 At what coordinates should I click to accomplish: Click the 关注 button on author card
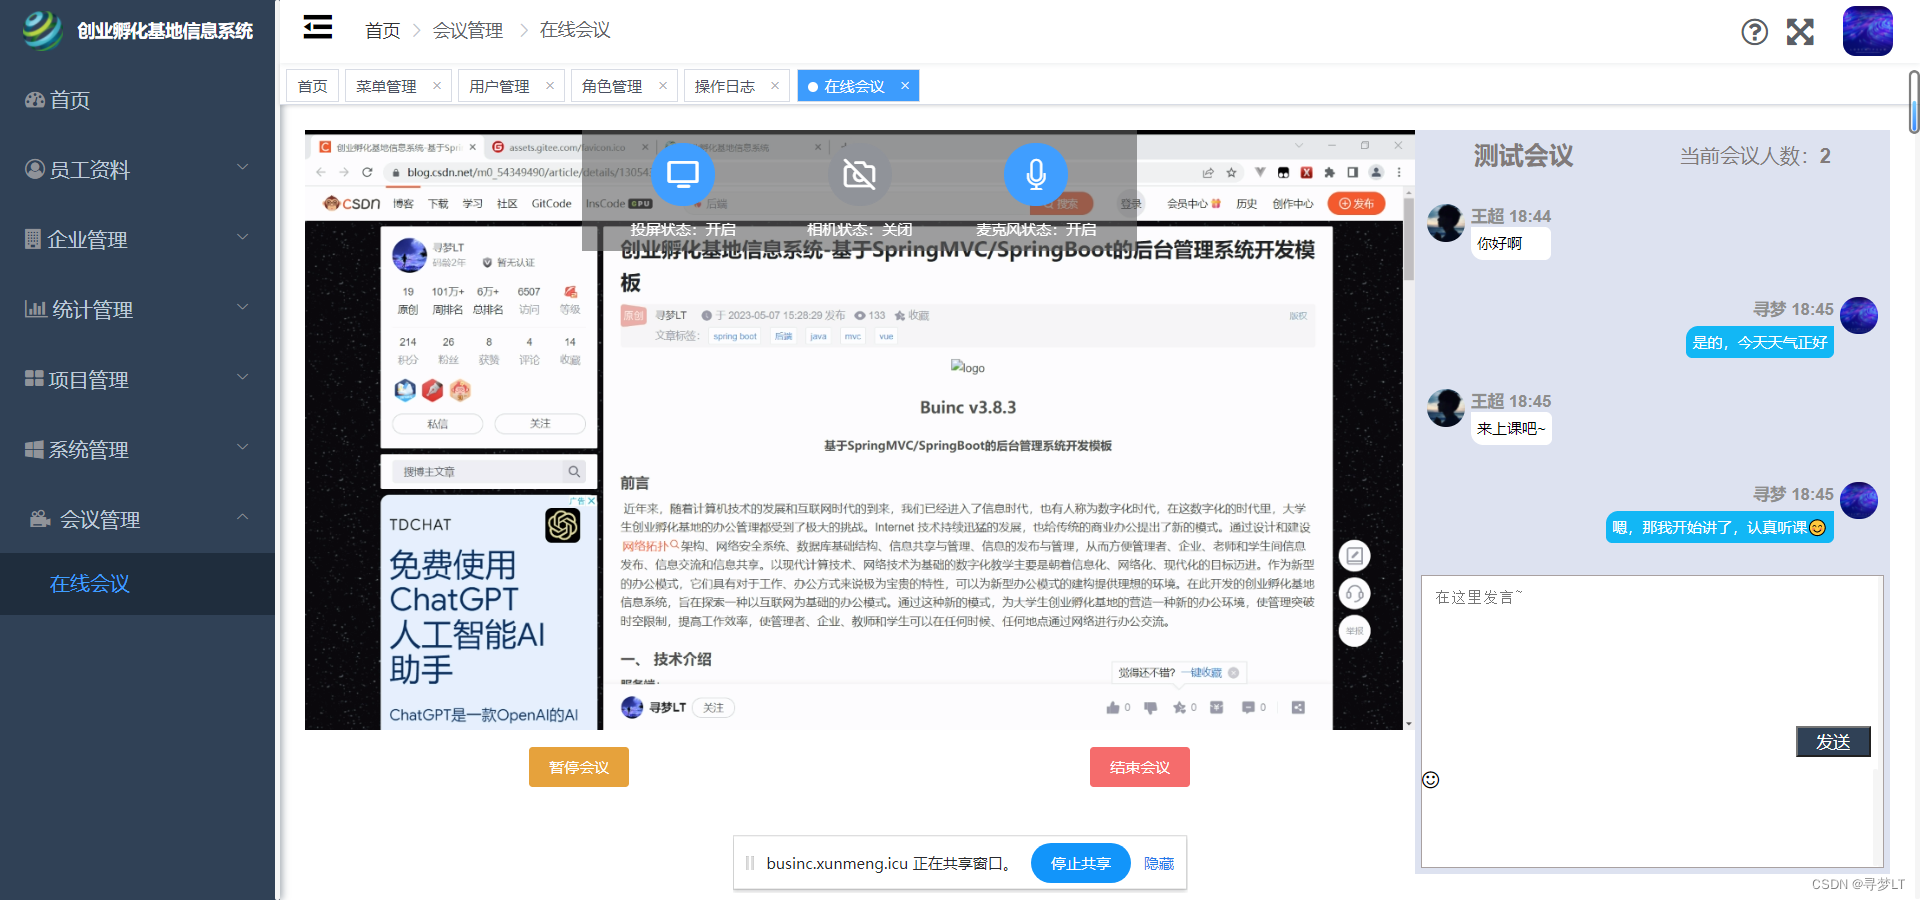pos(540,423)
